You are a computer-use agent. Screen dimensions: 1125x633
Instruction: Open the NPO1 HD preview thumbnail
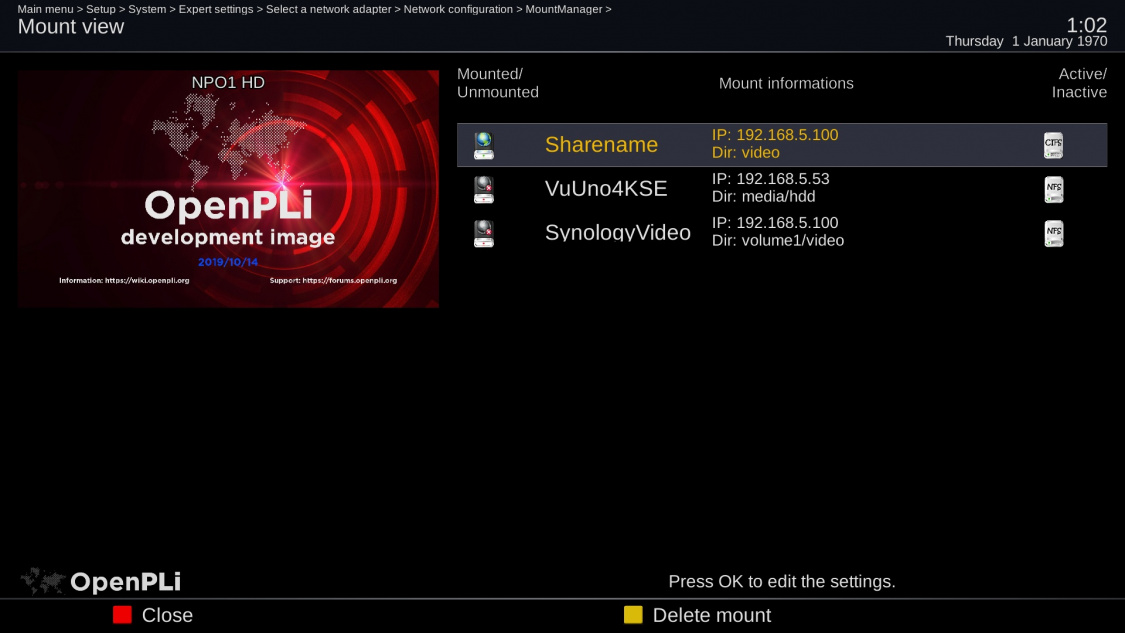coord(228,189)
